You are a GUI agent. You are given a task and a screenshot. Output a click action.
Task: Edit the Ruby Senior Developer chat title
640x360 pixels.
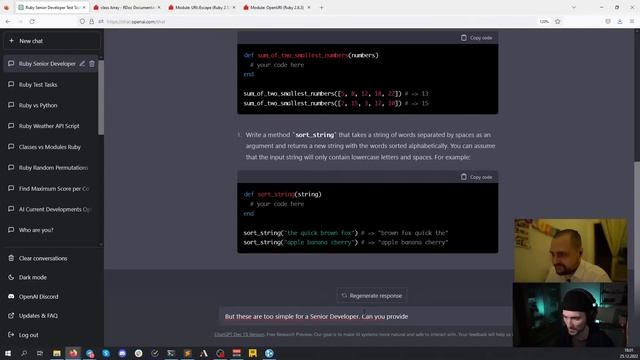click(82, 64)
